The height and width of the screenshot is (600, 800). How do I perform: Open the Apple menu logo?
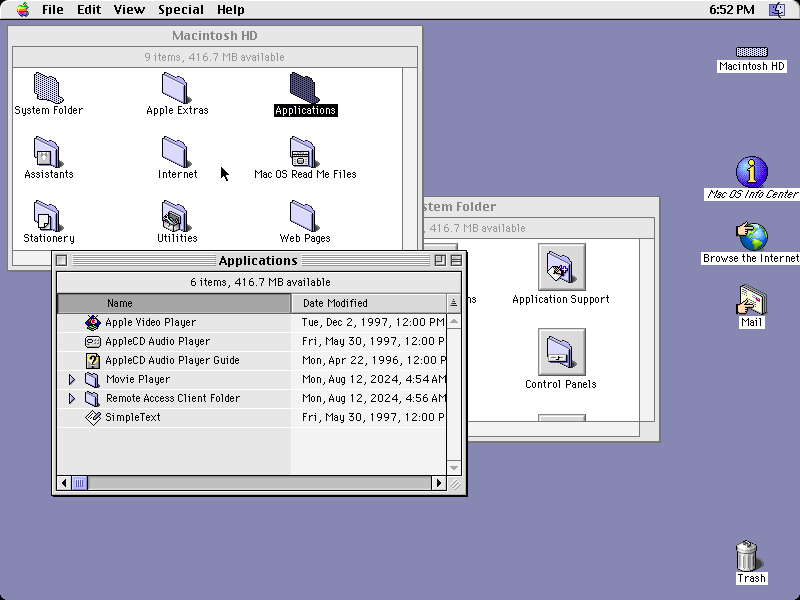(23, 10)
